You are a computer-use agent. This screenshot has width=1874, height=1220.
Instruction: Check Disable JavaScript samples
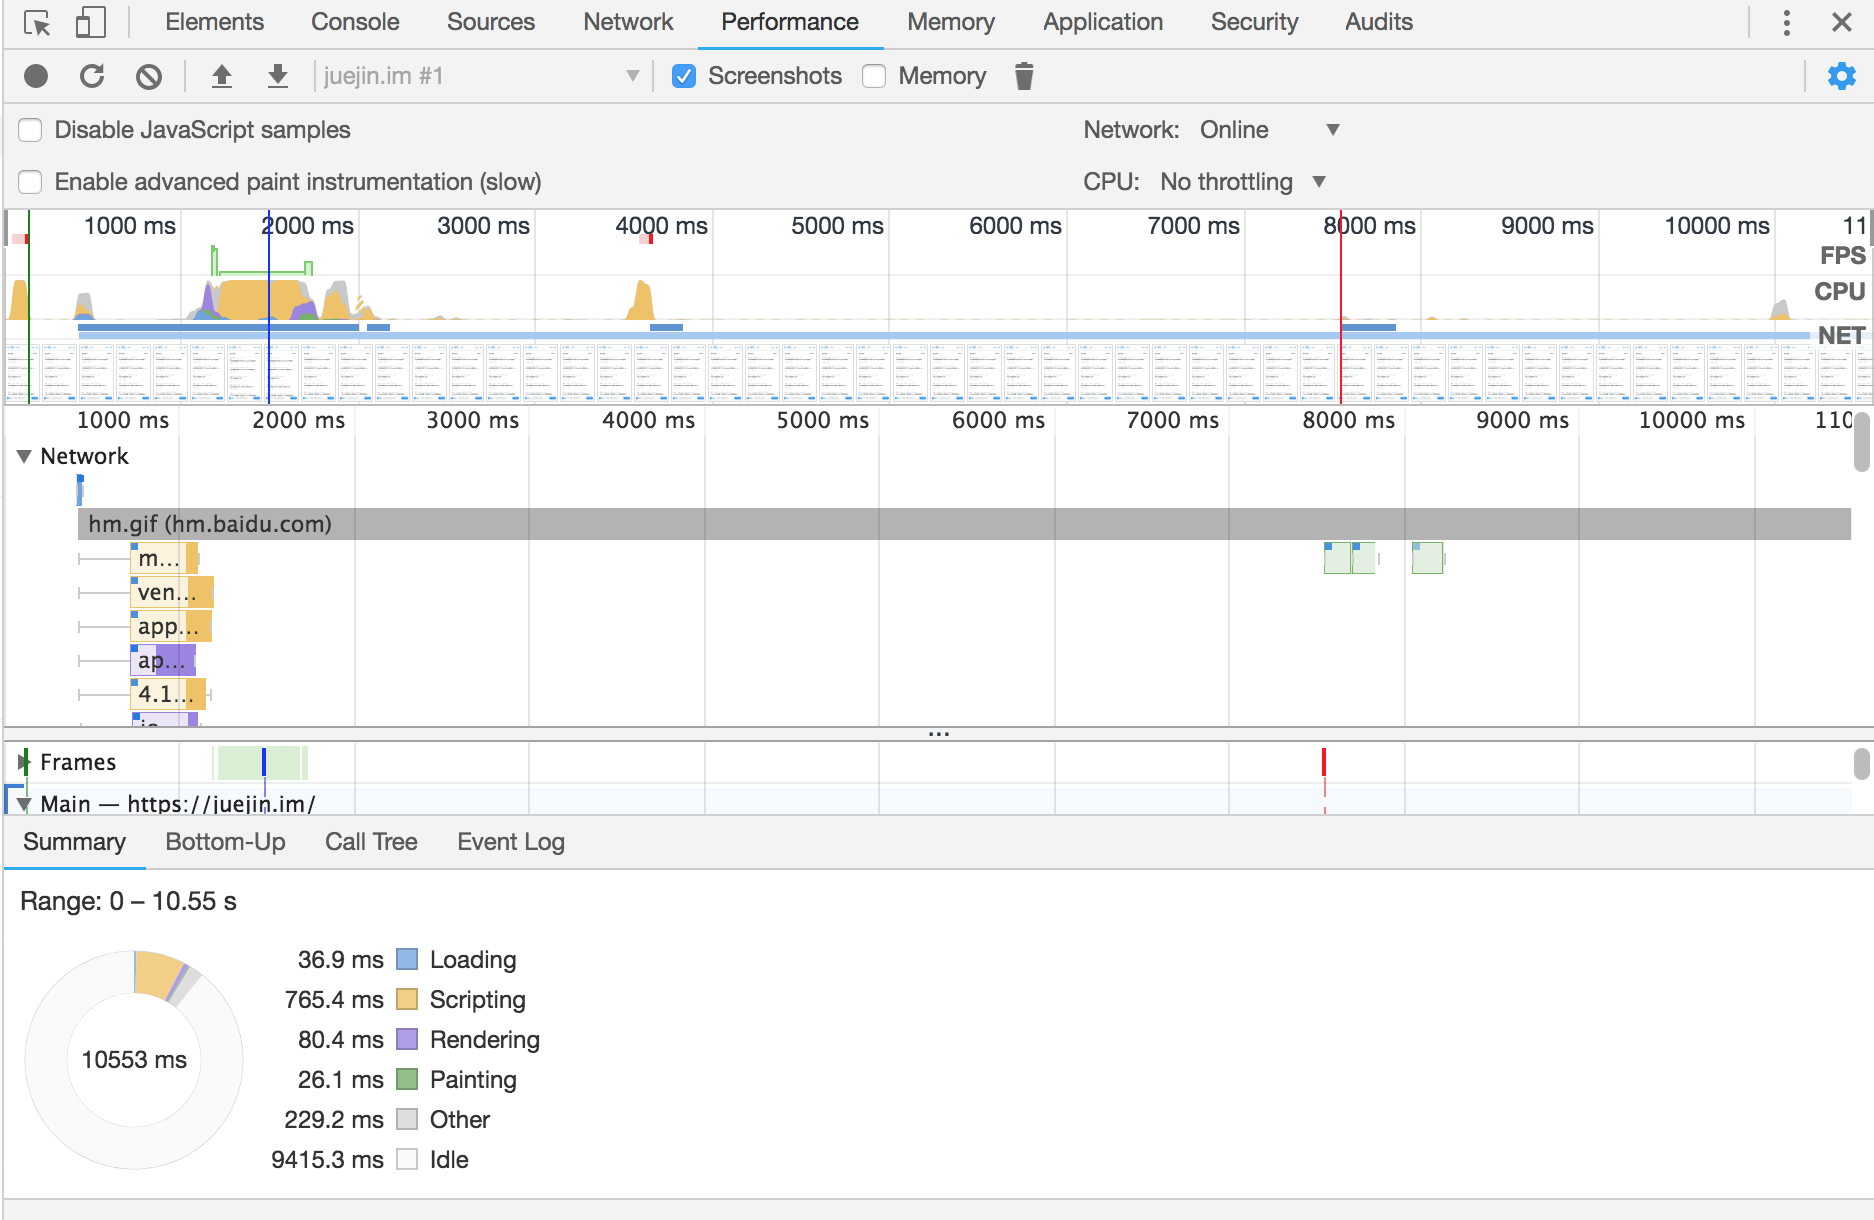(31, 130)
